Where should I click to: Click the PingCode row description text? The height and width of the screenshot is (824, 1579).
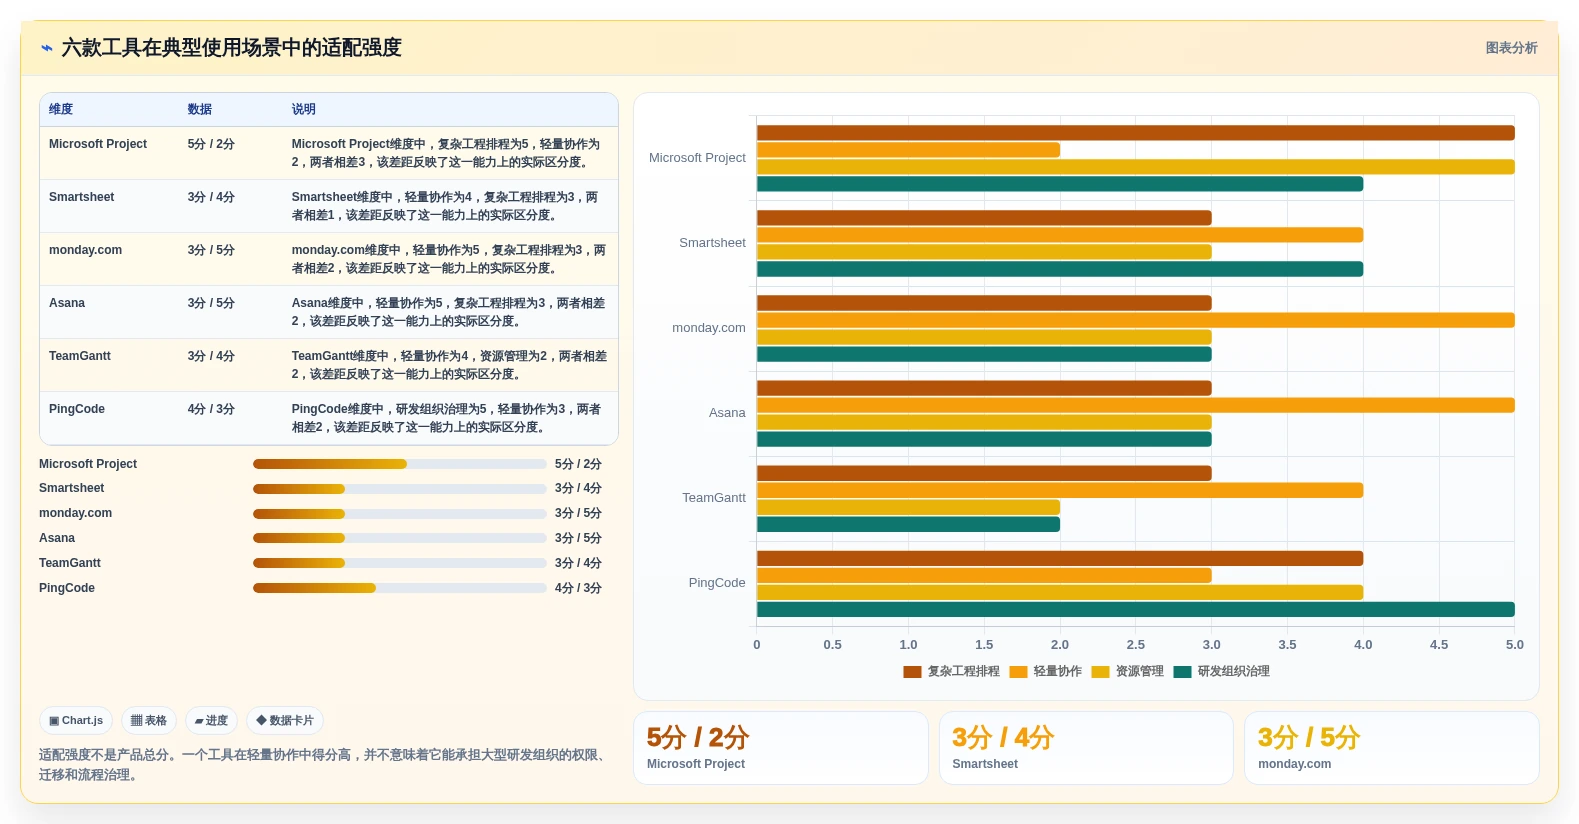pos(447,418)
